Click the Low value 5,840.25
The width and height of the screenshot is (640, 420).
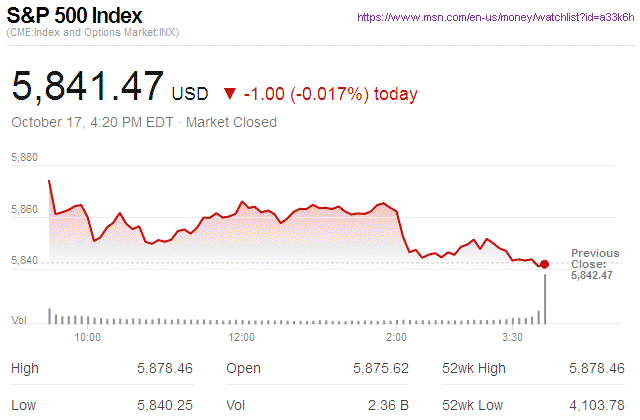(x=164, y=407)
